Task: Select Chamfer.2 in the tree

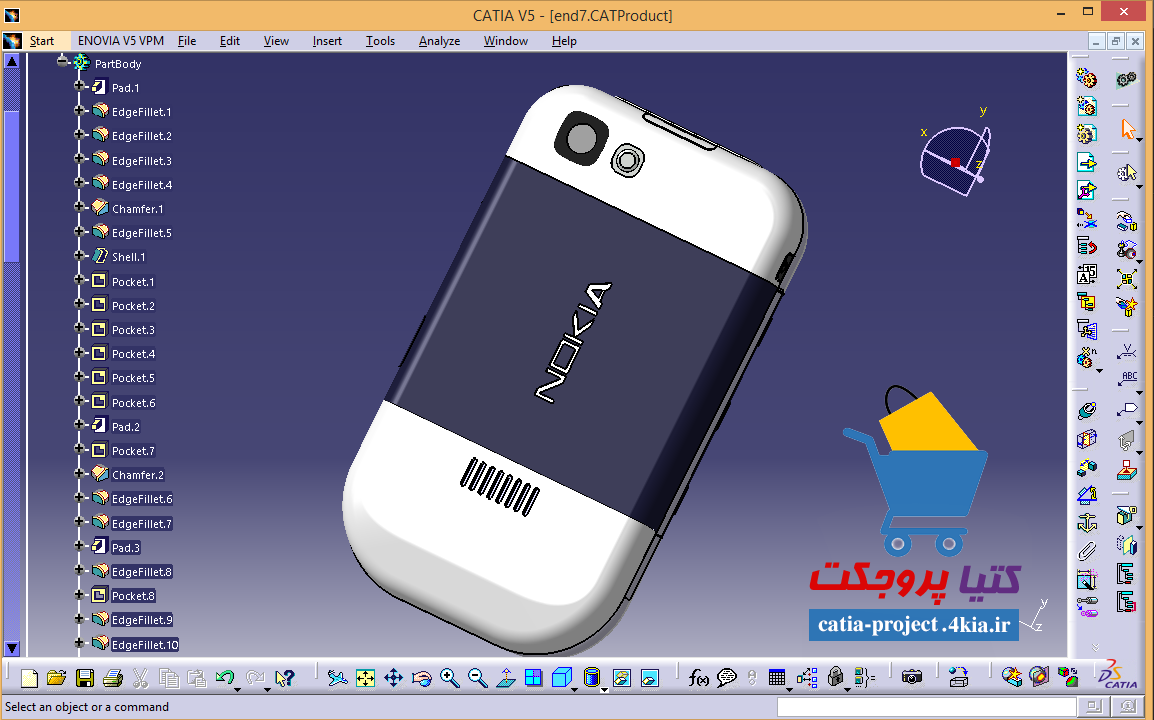Action: point(138,475)
